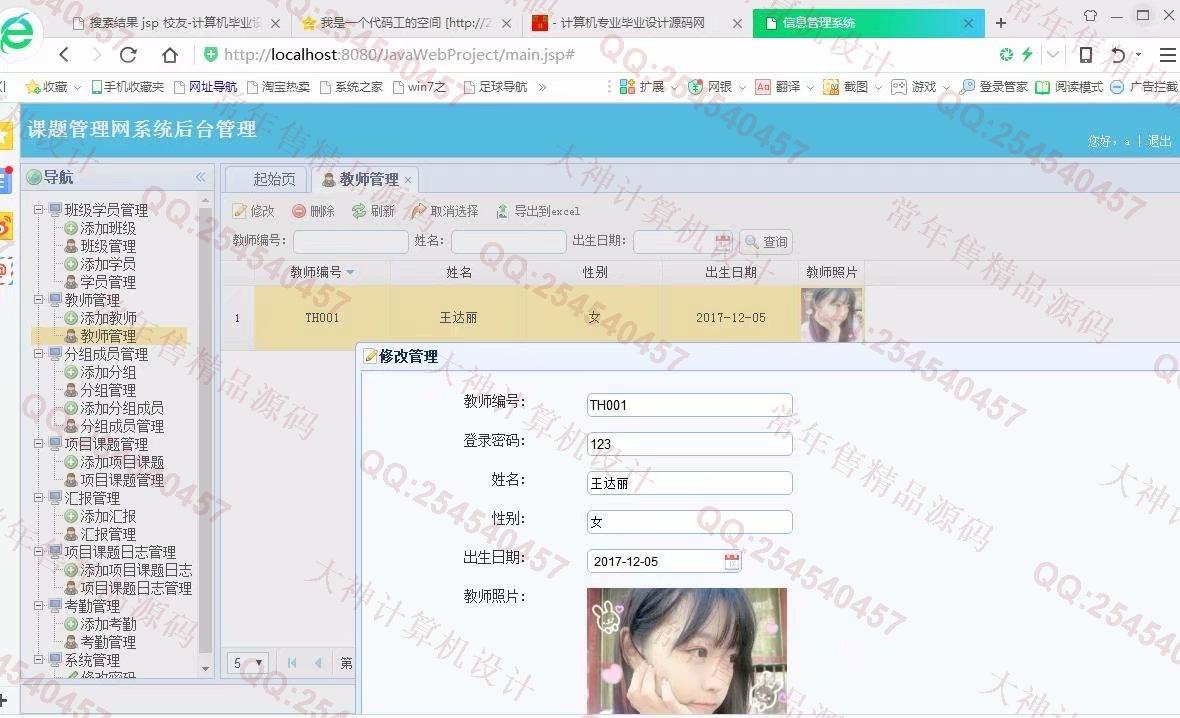Open the 手机收藏夹 bookmark

point(127,87)
